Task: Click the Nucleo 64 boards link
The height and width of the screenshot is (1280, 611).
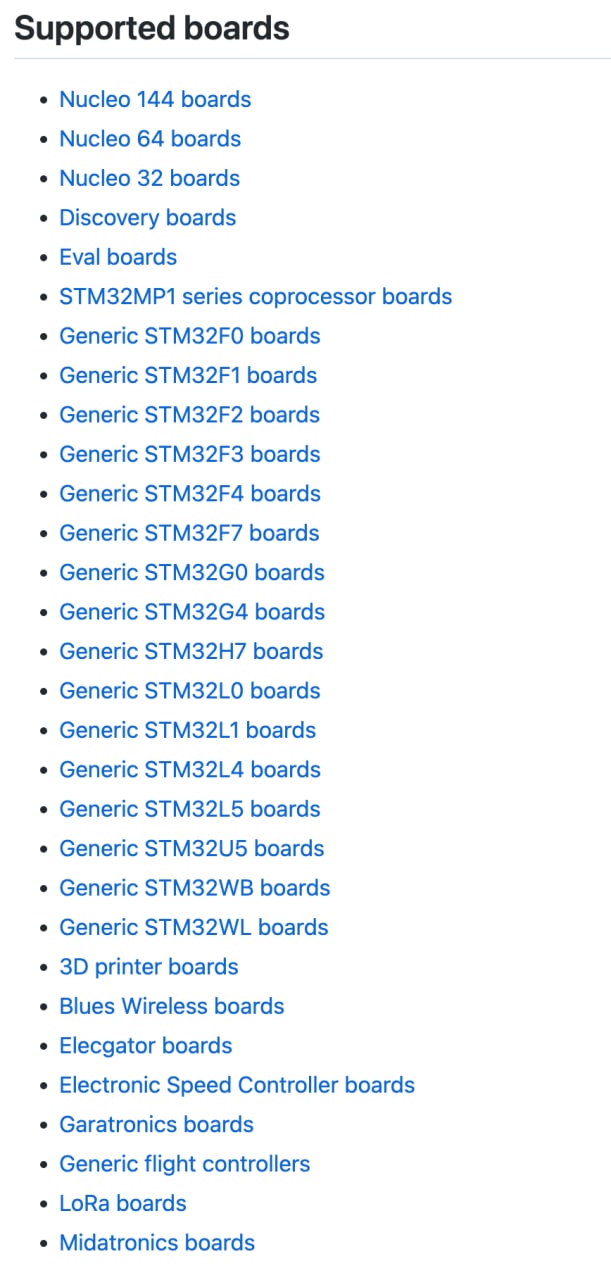Action: pyautogui.click(x=150, y=139)
